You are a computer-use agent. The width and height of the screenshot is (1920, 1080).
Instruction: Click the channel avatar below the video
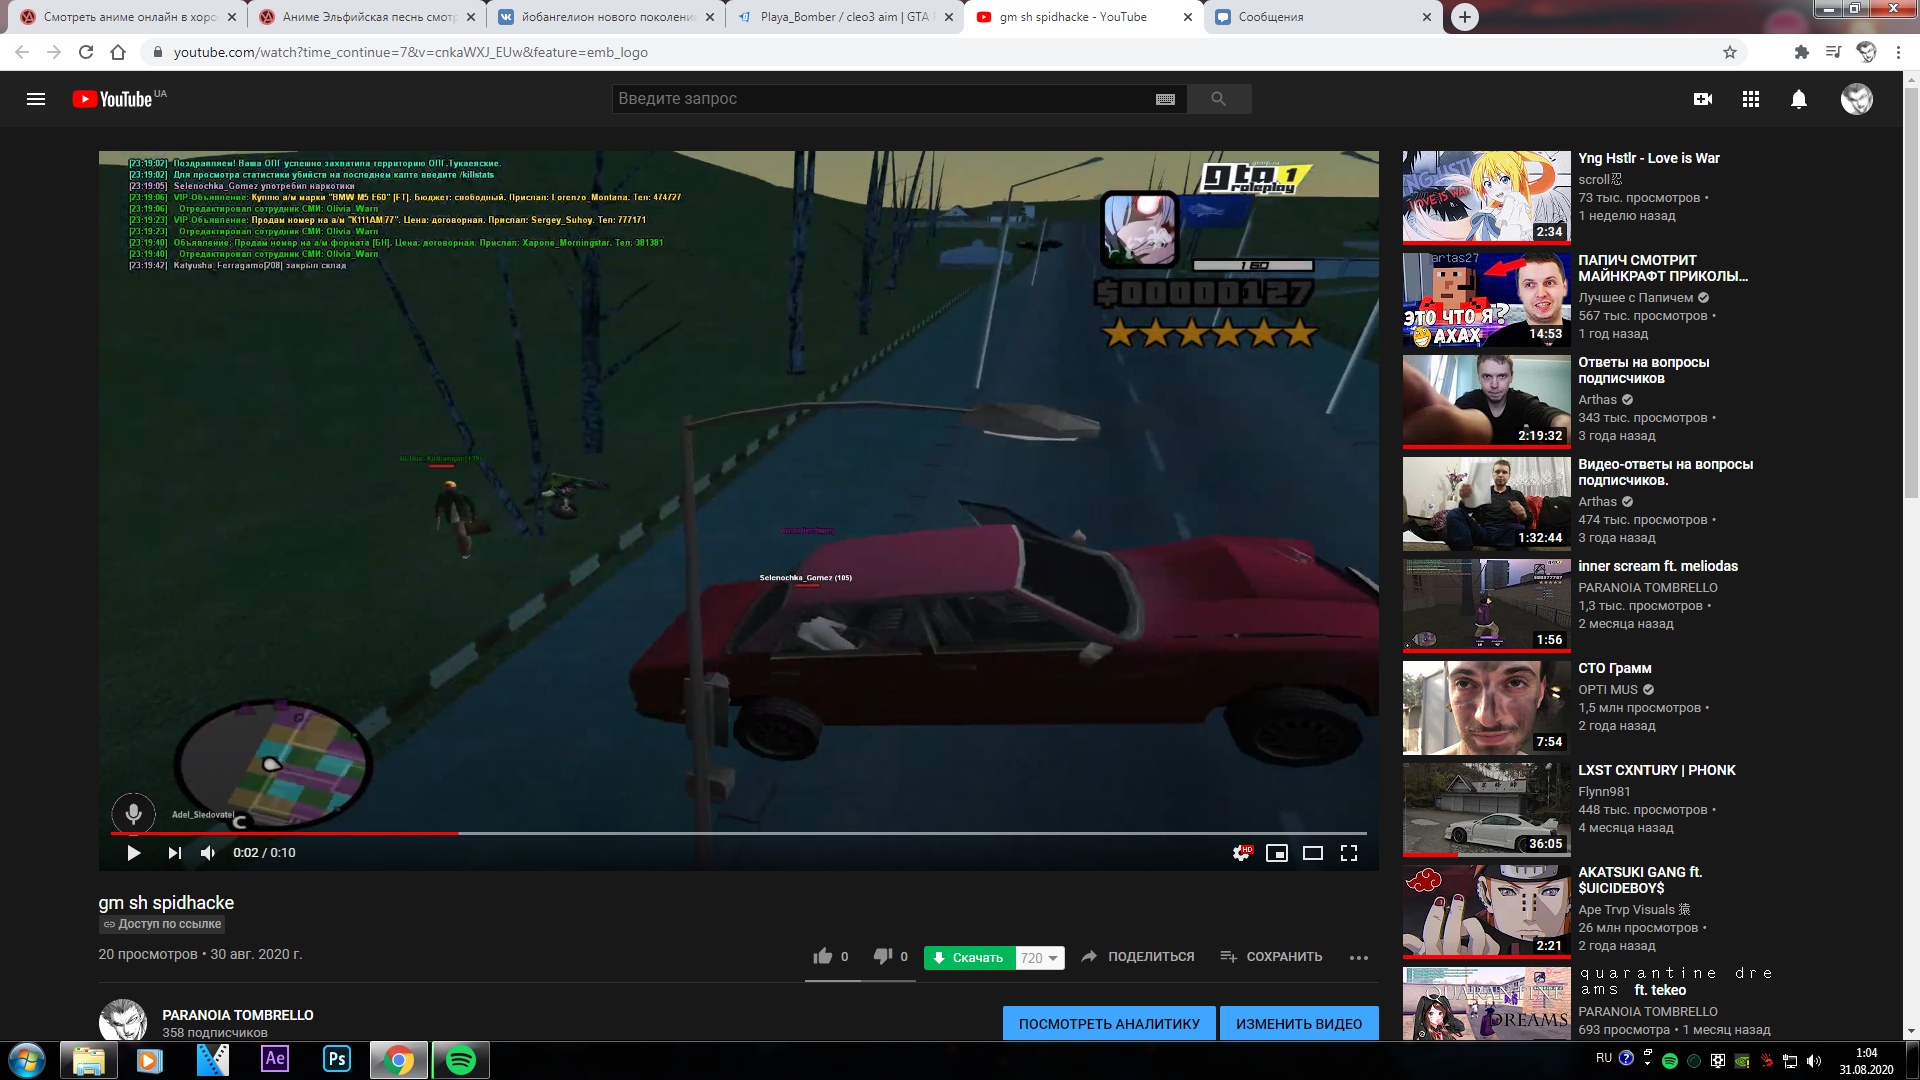point(123,1020)
